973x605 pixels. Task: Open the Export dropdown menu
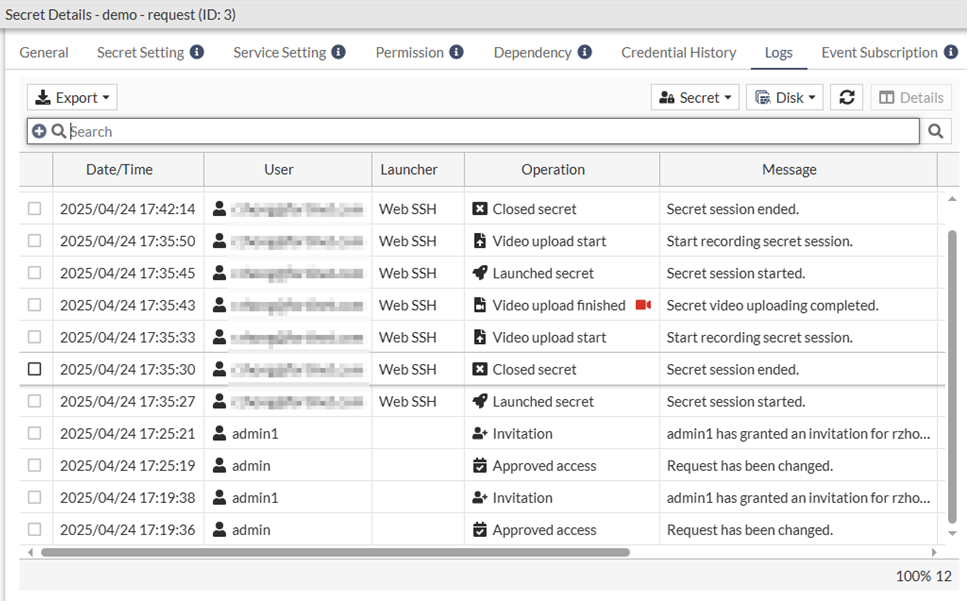(72, 98)
